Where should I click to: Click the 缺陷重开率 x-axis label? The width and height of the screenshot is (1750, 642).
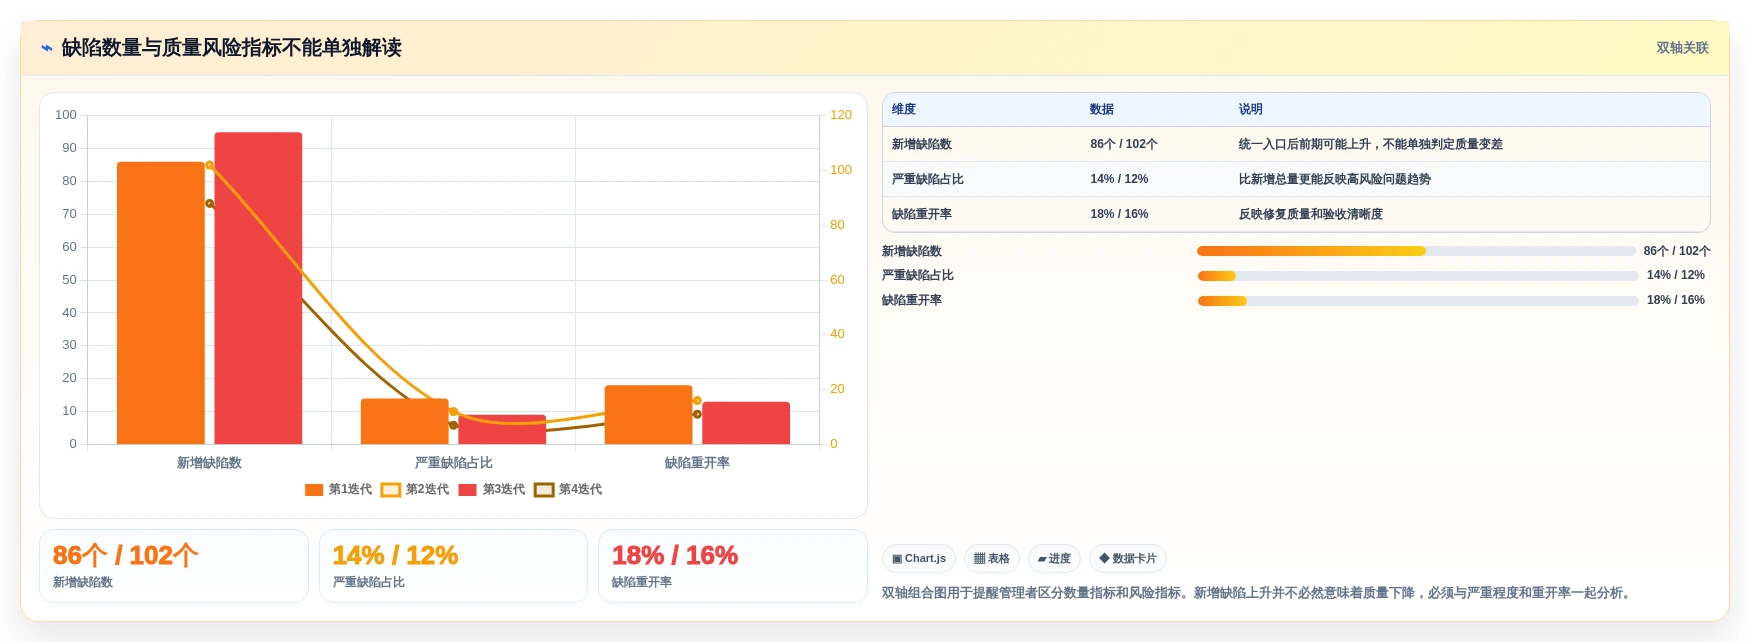(x=697, y=463)
